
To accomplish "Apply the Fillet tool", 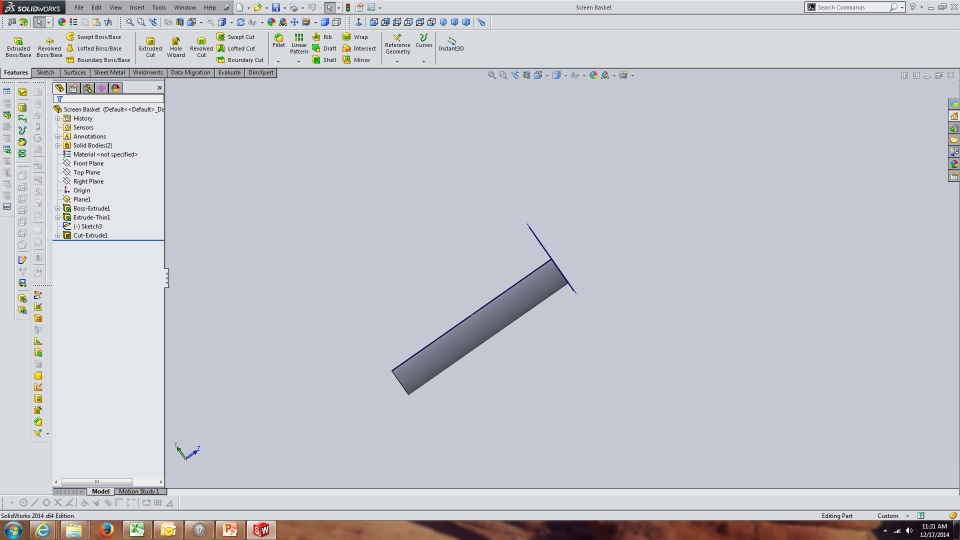I will (x=279, y=40).
